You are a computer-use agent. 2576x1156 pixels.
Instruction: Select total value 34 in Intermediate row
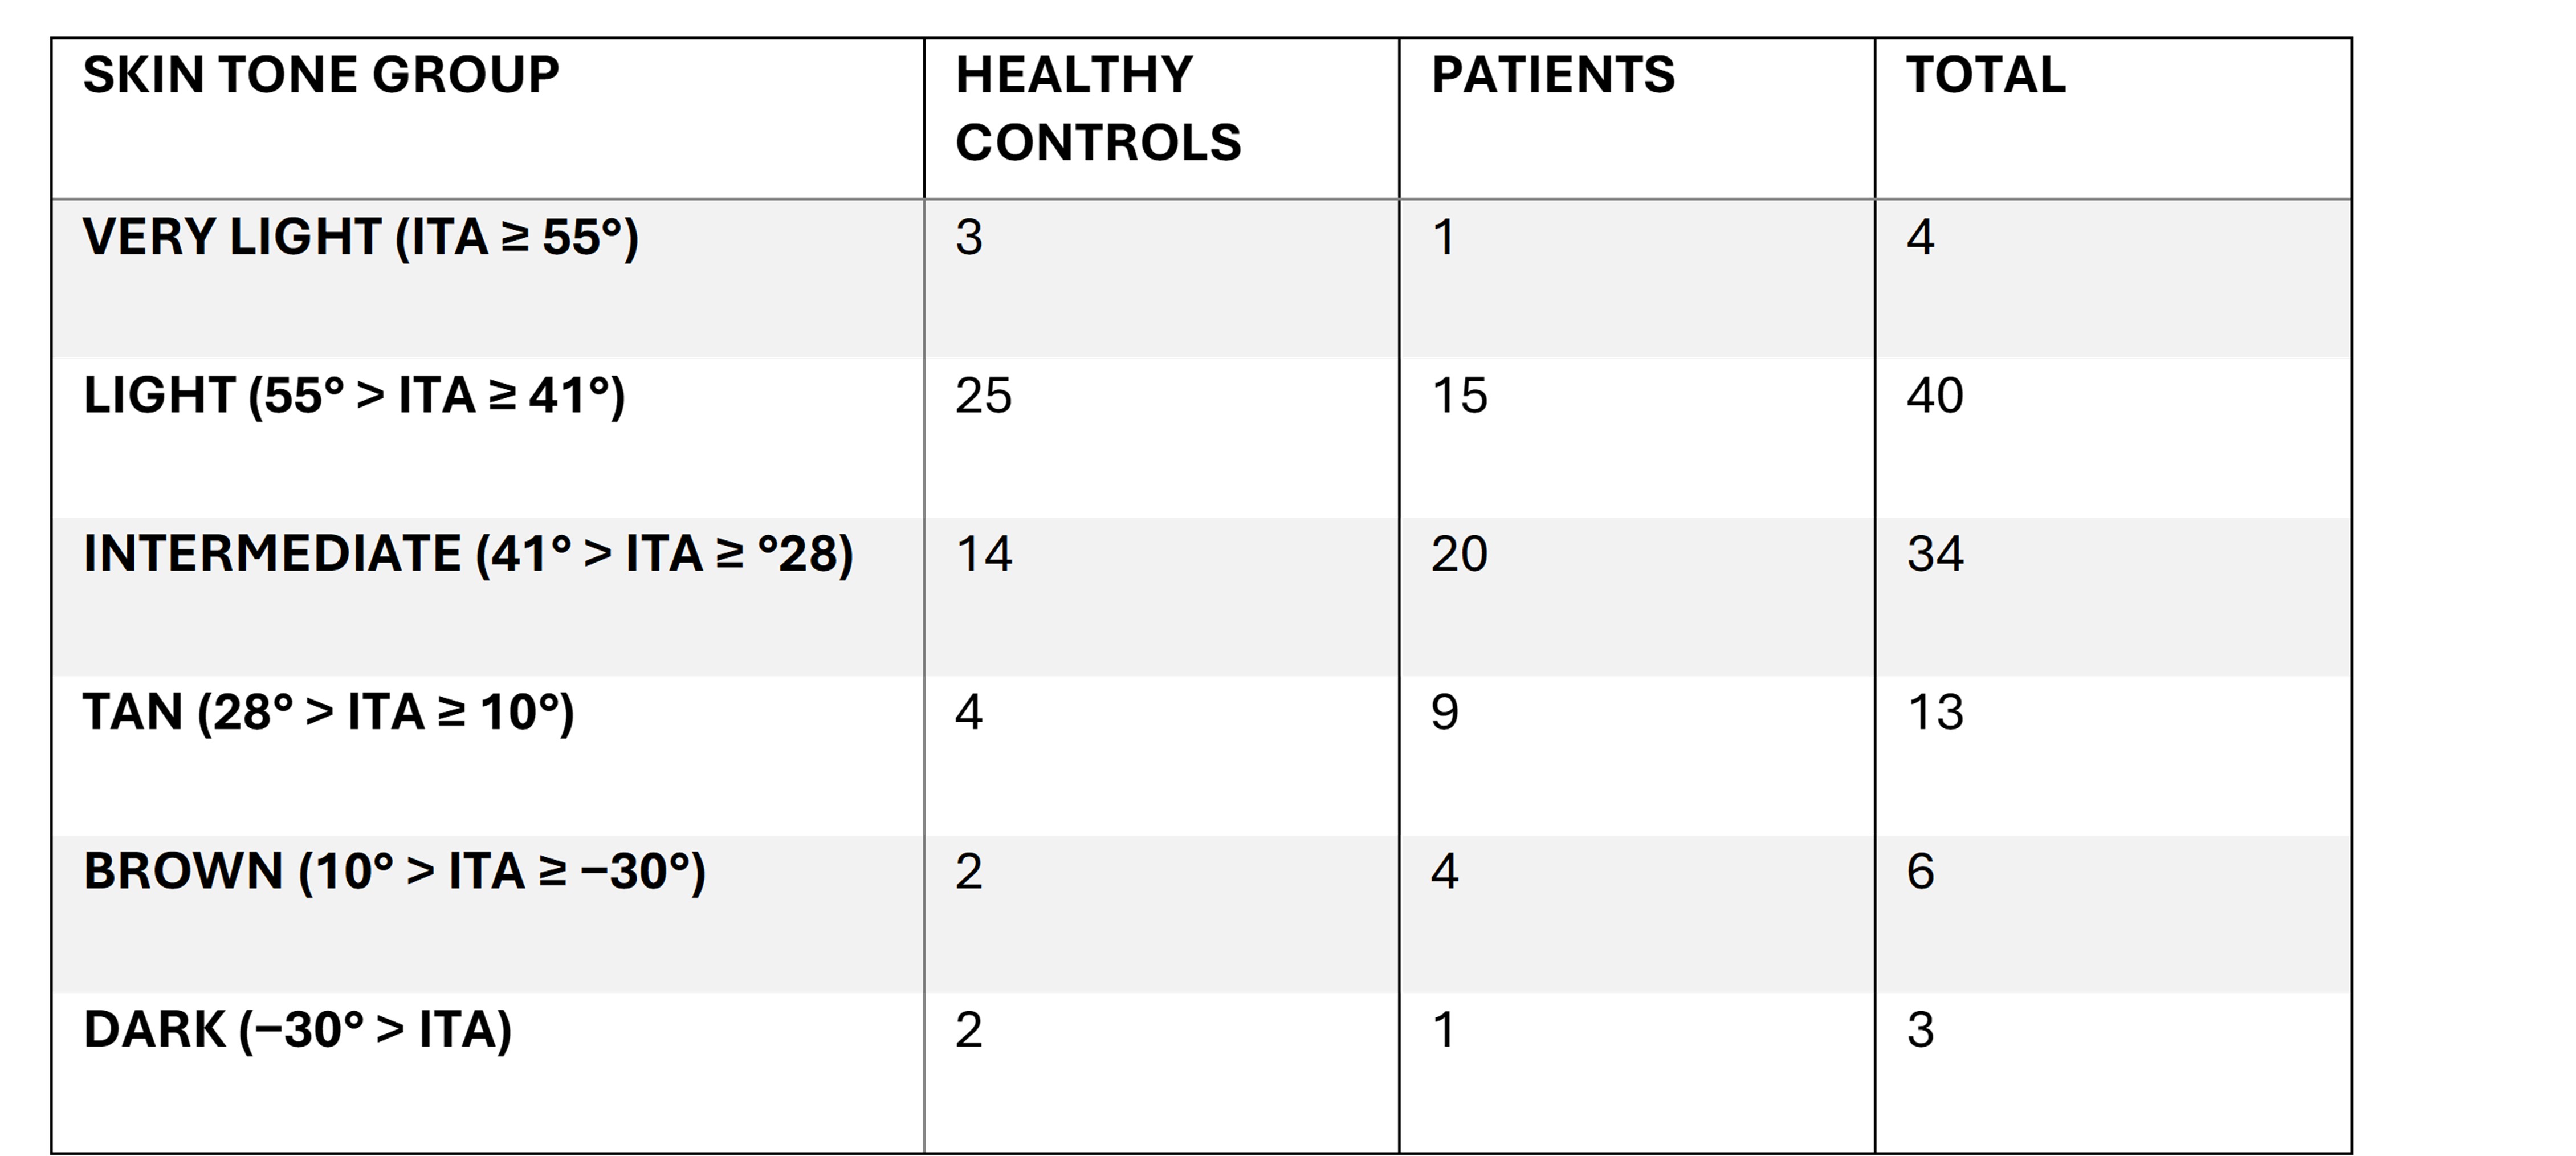click(x=1935, y=554)
